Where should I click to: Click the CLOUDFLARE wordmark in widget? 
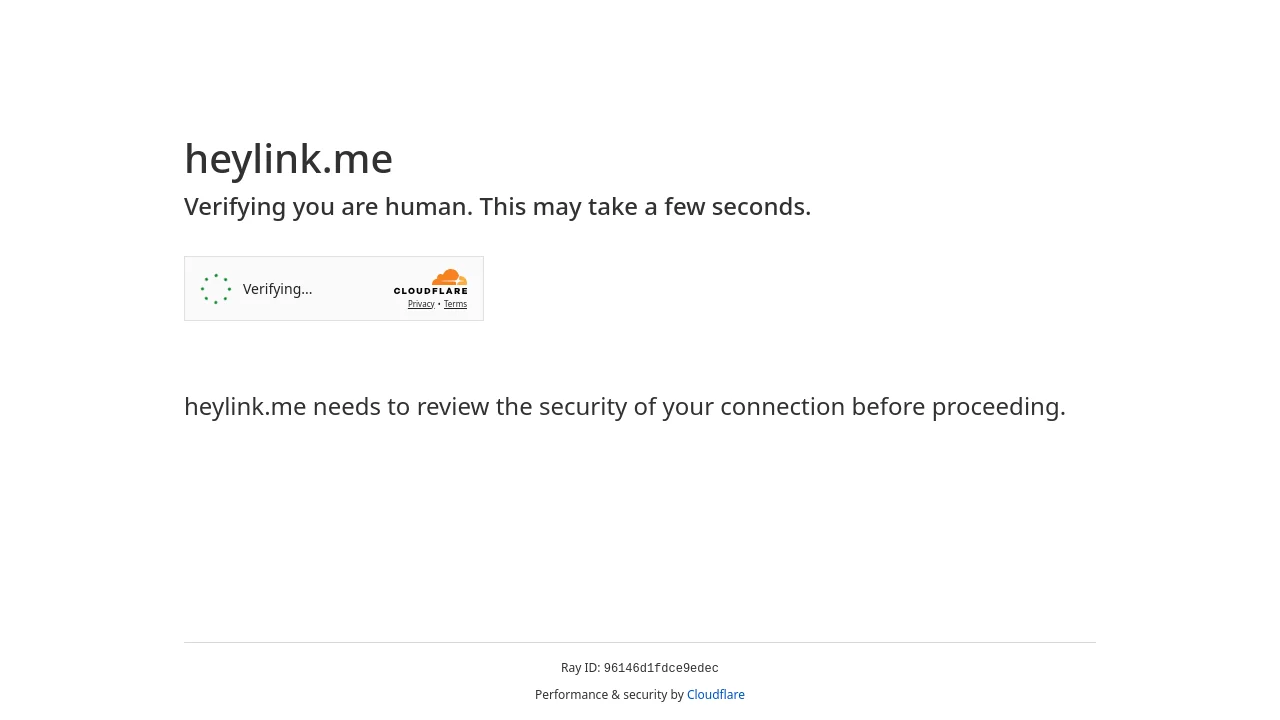(x=430, y=291)
